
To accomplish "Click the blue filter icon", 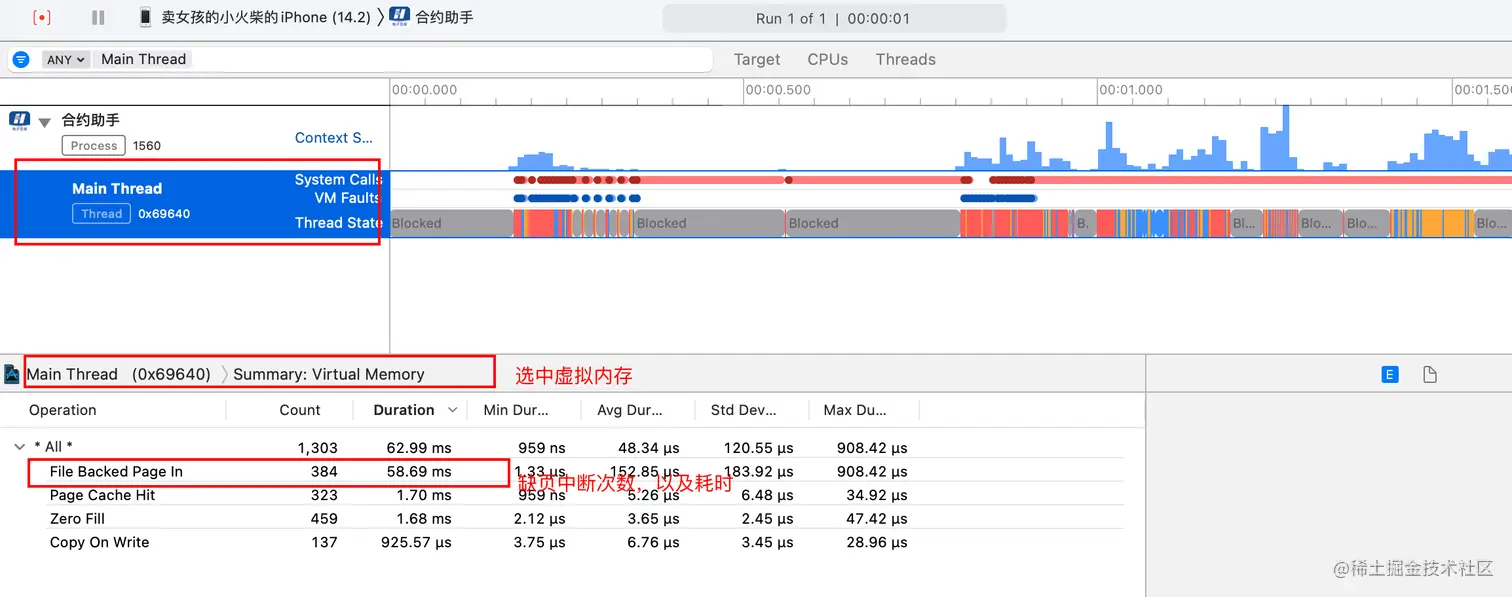I will [21, 59].
